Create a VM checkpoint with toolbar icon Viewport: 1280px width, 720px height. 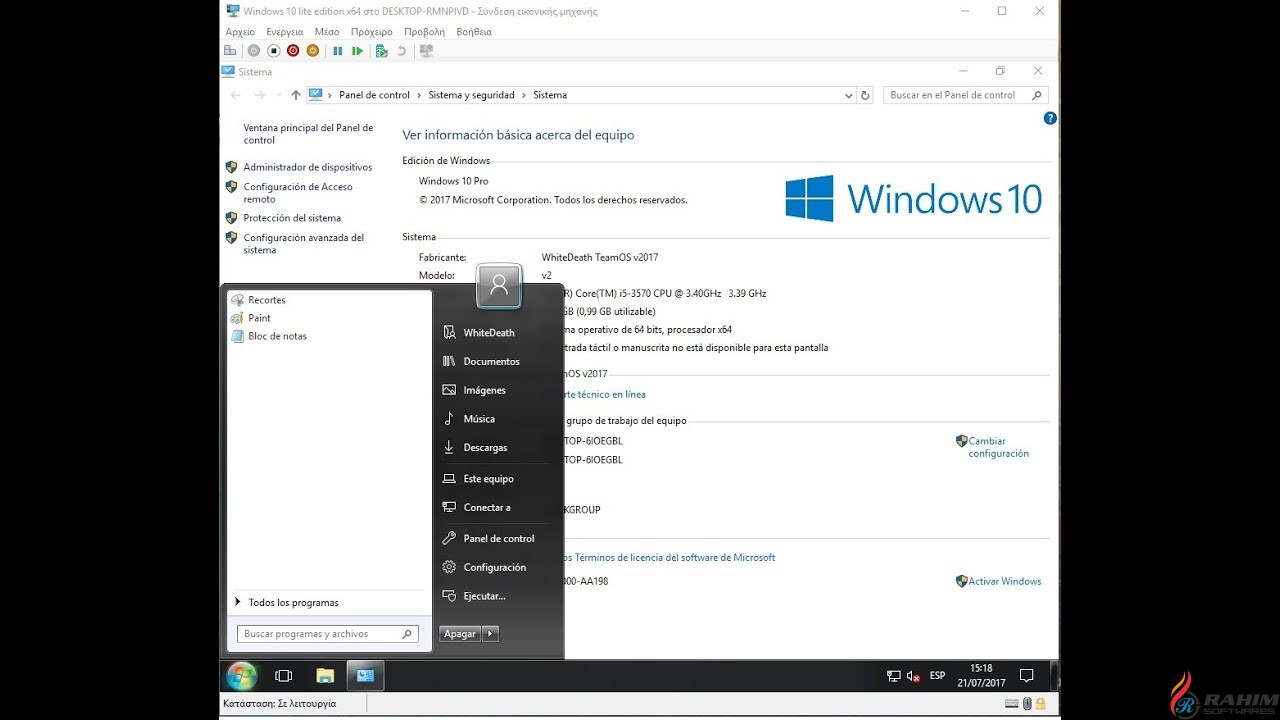click(382, 51)
